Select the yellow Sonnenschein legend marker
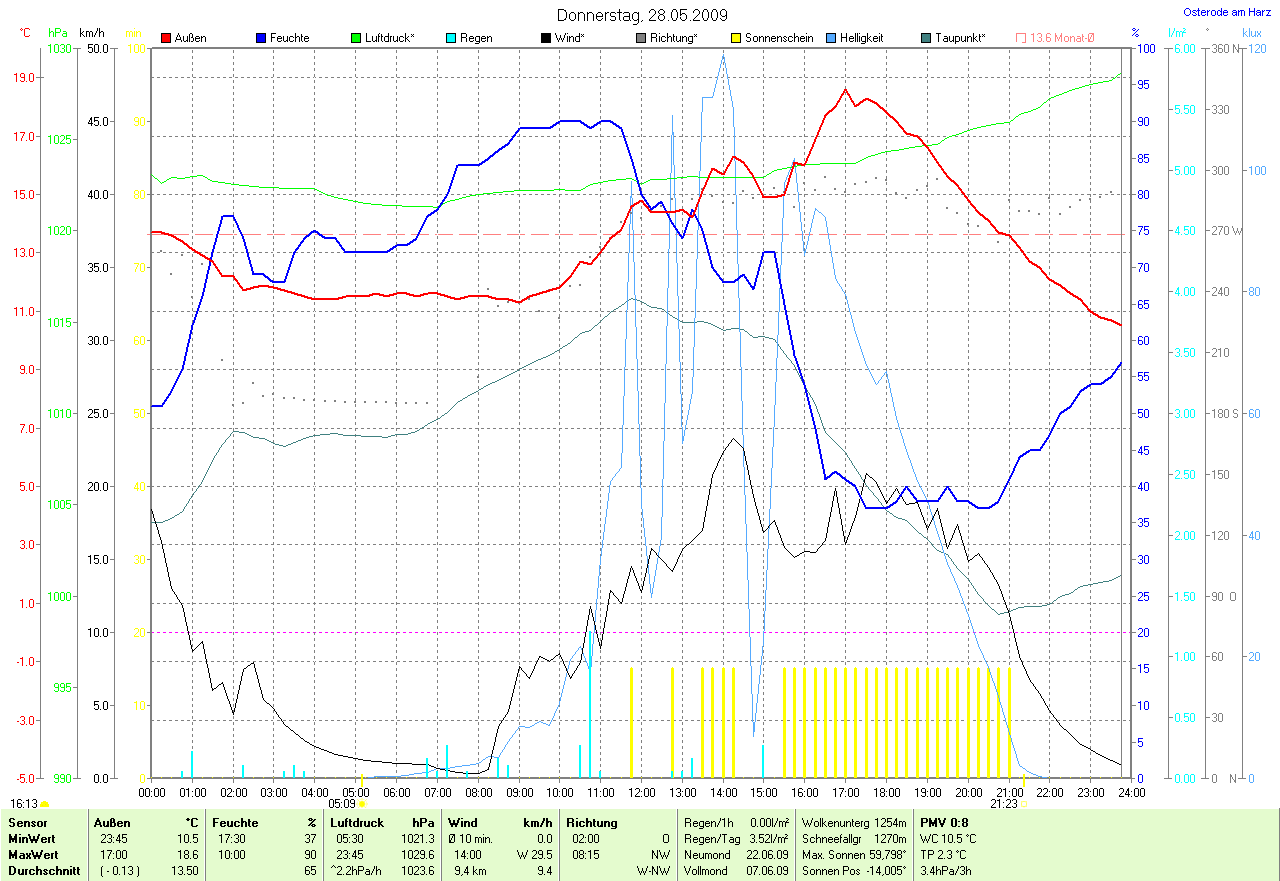 (736, 38)
